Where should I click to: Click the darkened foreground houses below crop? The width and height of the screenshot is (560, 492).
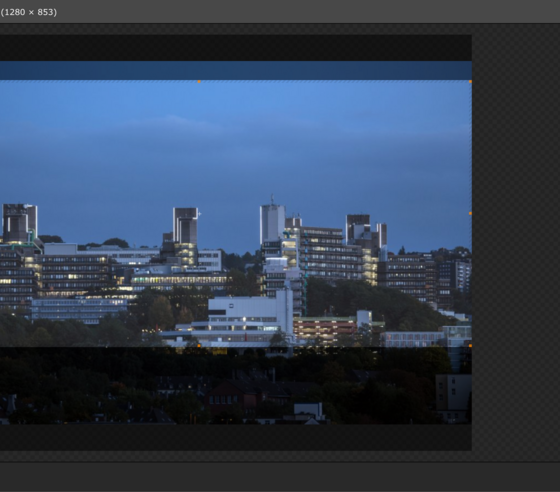point(236,386)
